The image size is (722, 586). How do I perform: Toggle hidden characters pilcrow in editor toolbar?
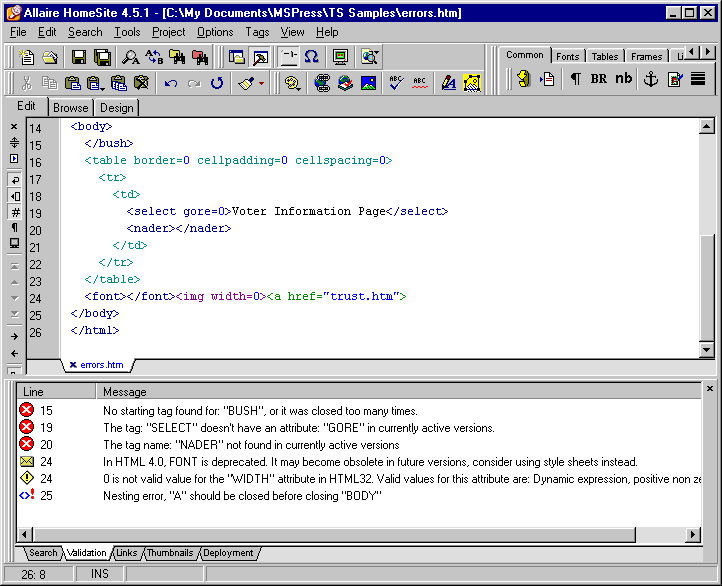[x=15, y=227]
